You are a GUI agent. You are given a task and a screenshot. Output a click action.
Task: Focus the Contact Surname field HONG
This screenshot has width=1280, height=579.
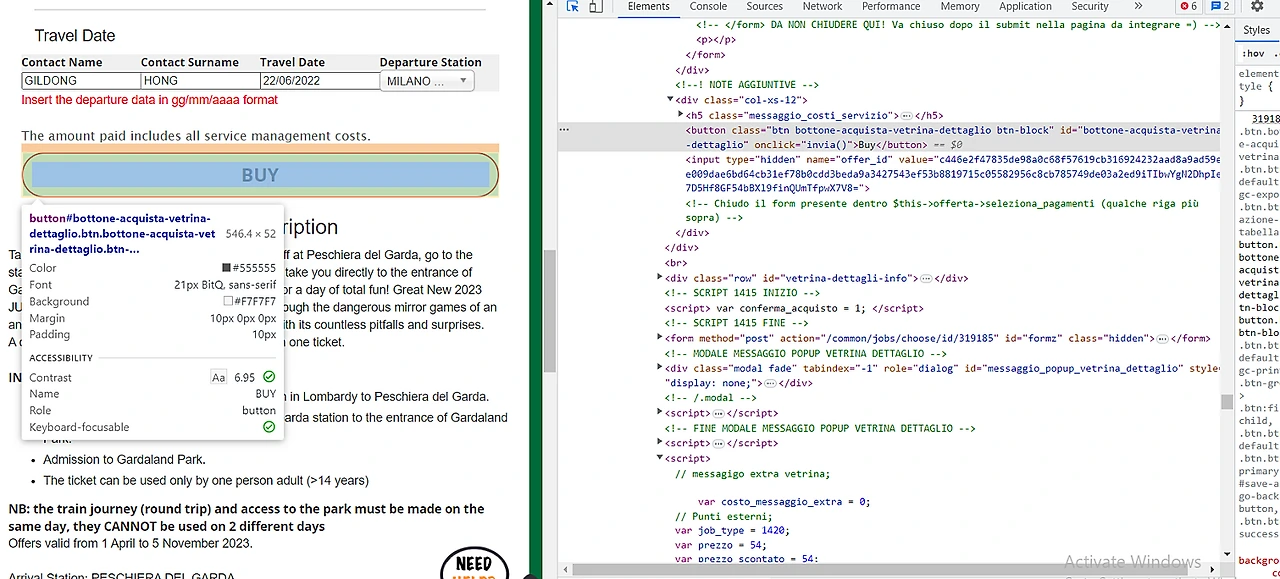coord(200,81)
